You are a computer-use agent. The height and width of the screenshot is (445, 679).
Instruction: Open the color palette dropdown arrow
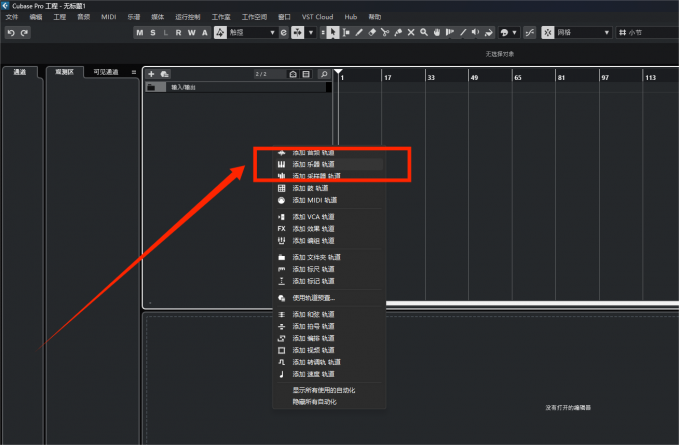pos(514,32)
